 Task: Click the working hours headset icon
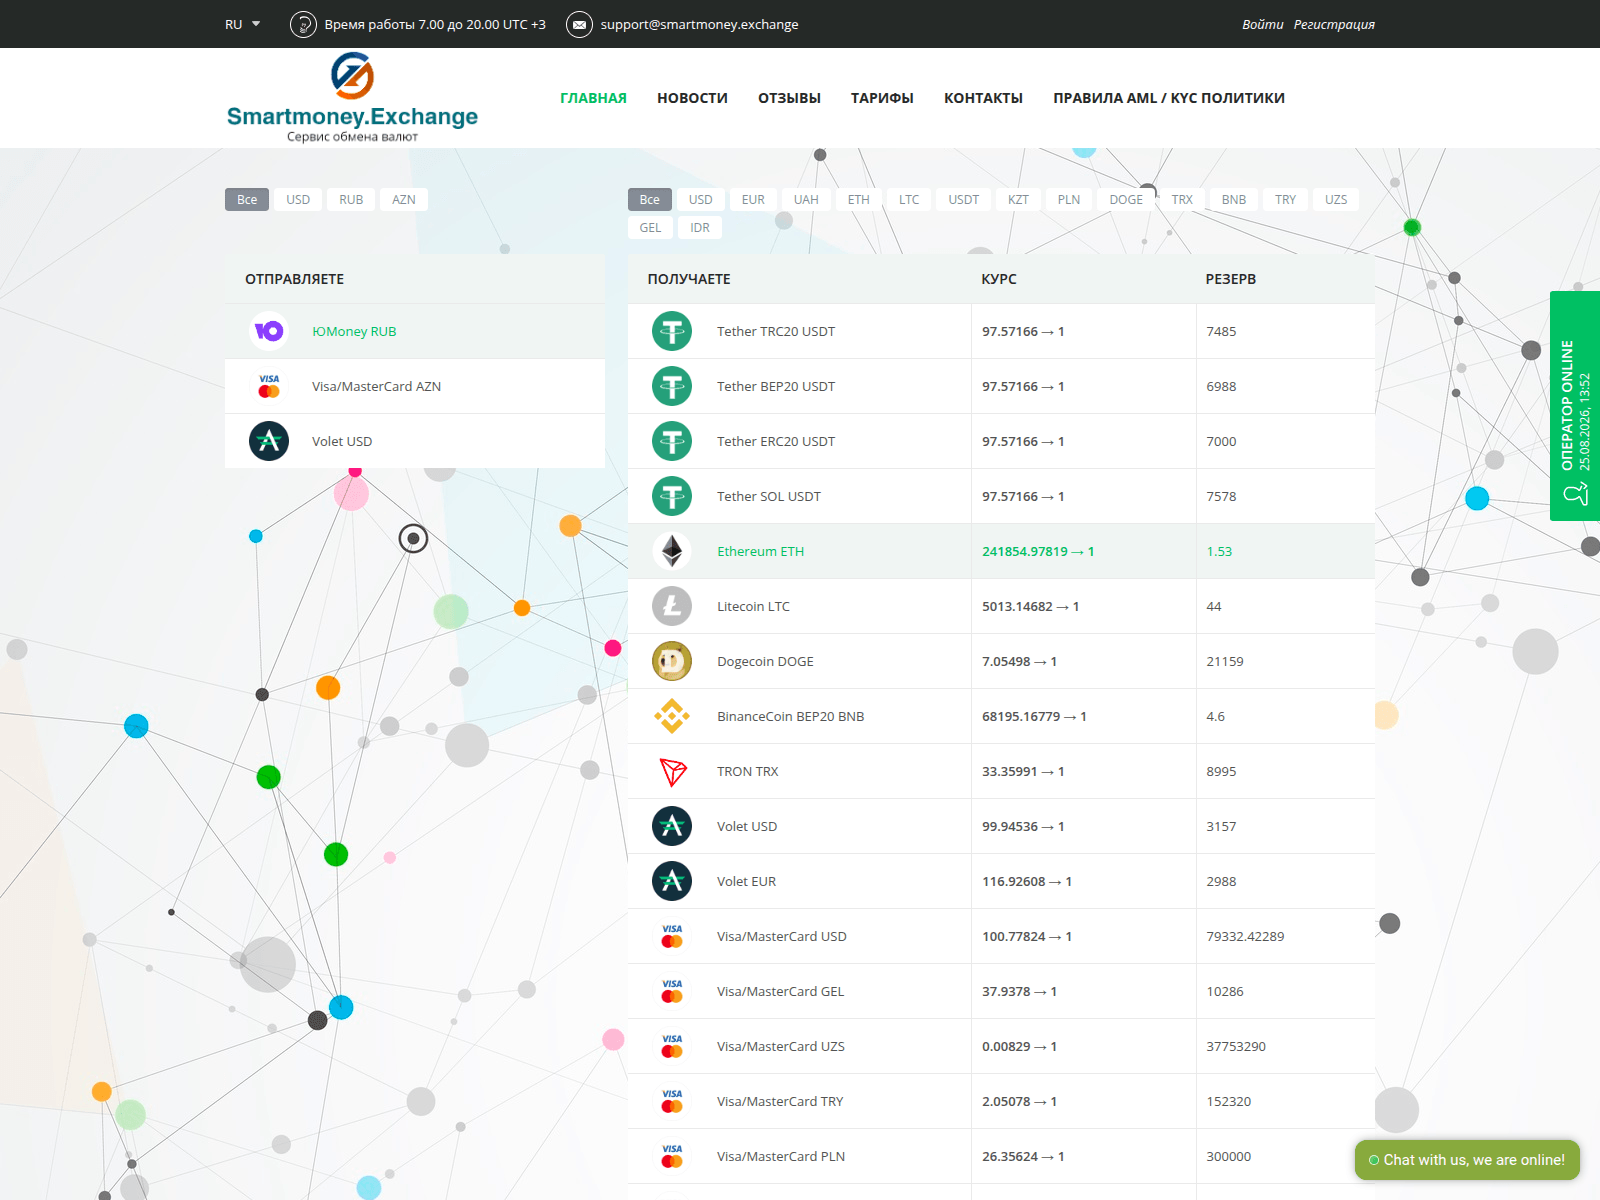[x=303, y=24]
